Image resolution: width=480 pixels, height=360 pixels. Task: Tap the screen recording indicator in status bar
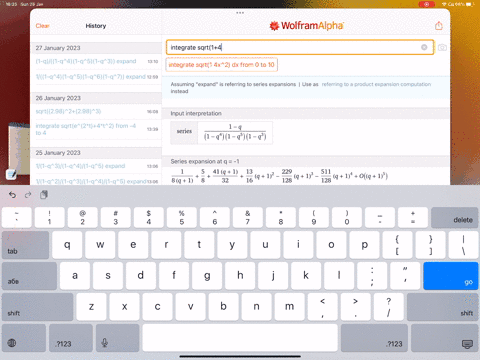(x=427, y=4)
